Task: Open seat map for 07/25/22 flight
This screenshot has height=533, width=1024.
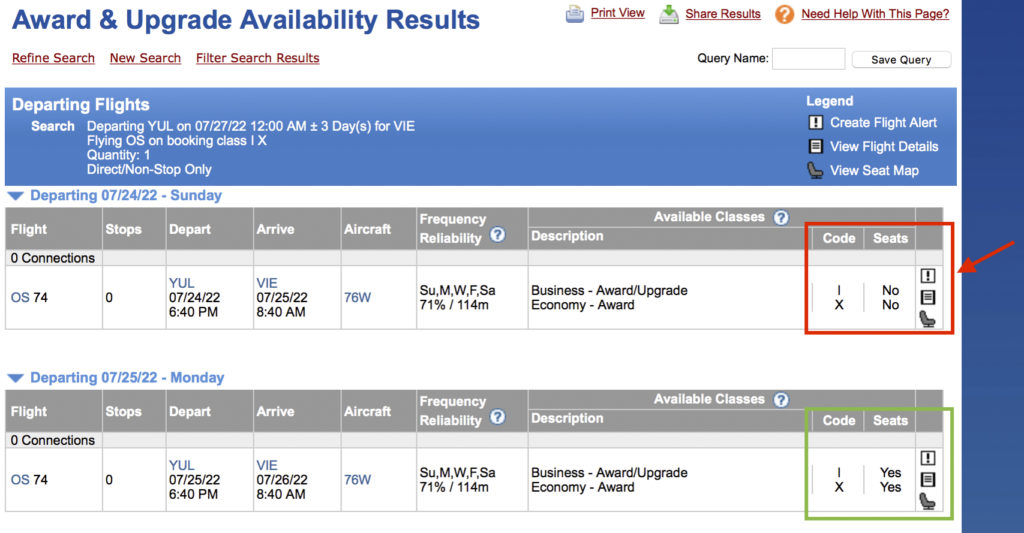Action: [x=928, y=501]
